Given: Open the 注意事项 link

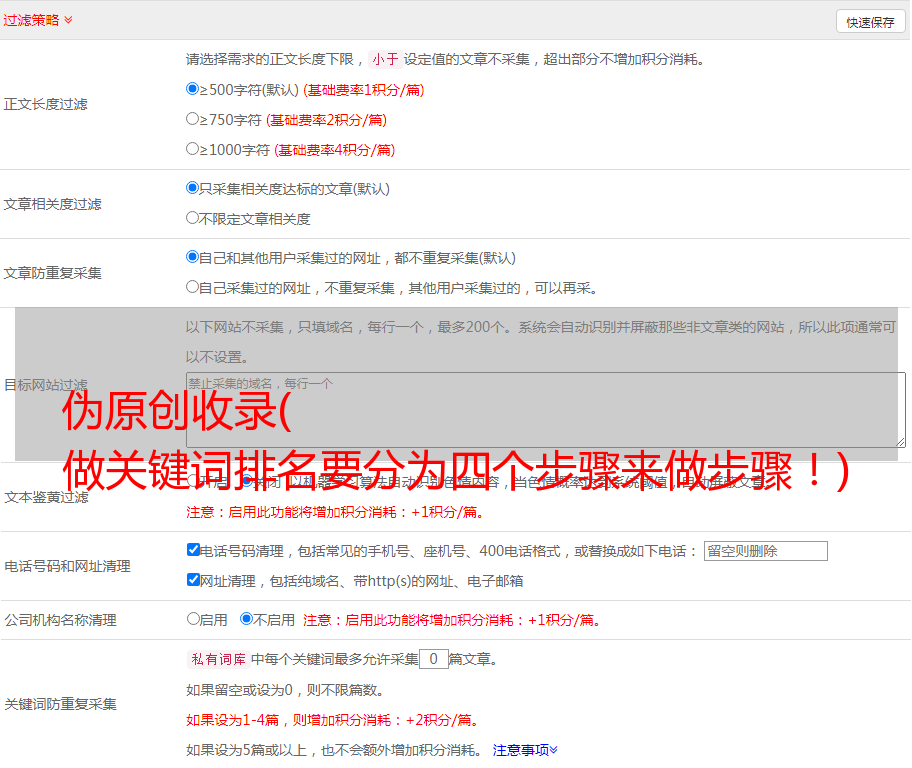Looking at the screenshot, I should (520, 749).
